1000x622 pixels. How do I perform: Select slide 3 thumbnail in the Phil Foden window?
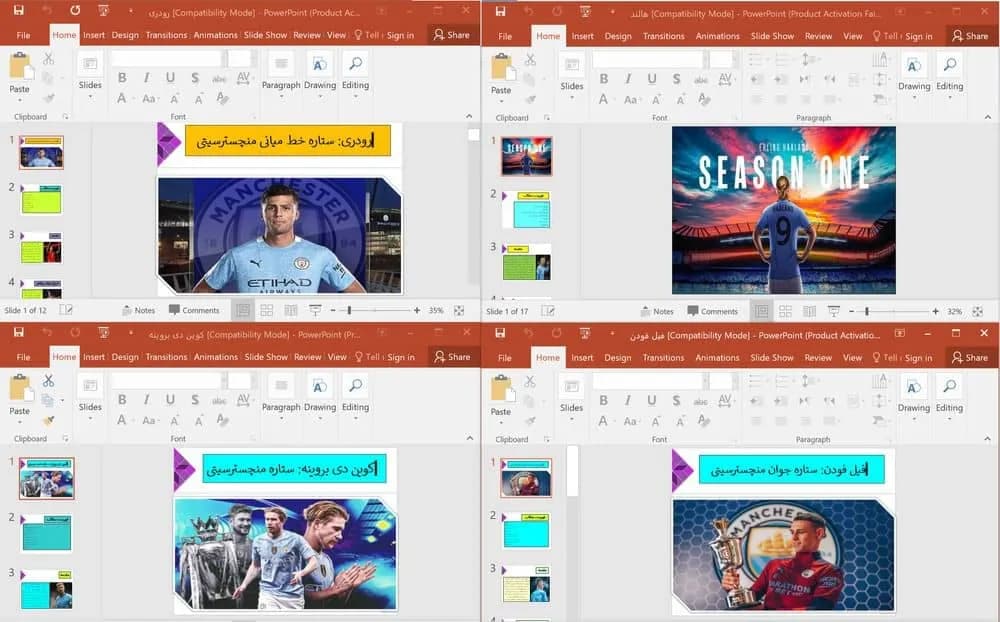point(526,584)
